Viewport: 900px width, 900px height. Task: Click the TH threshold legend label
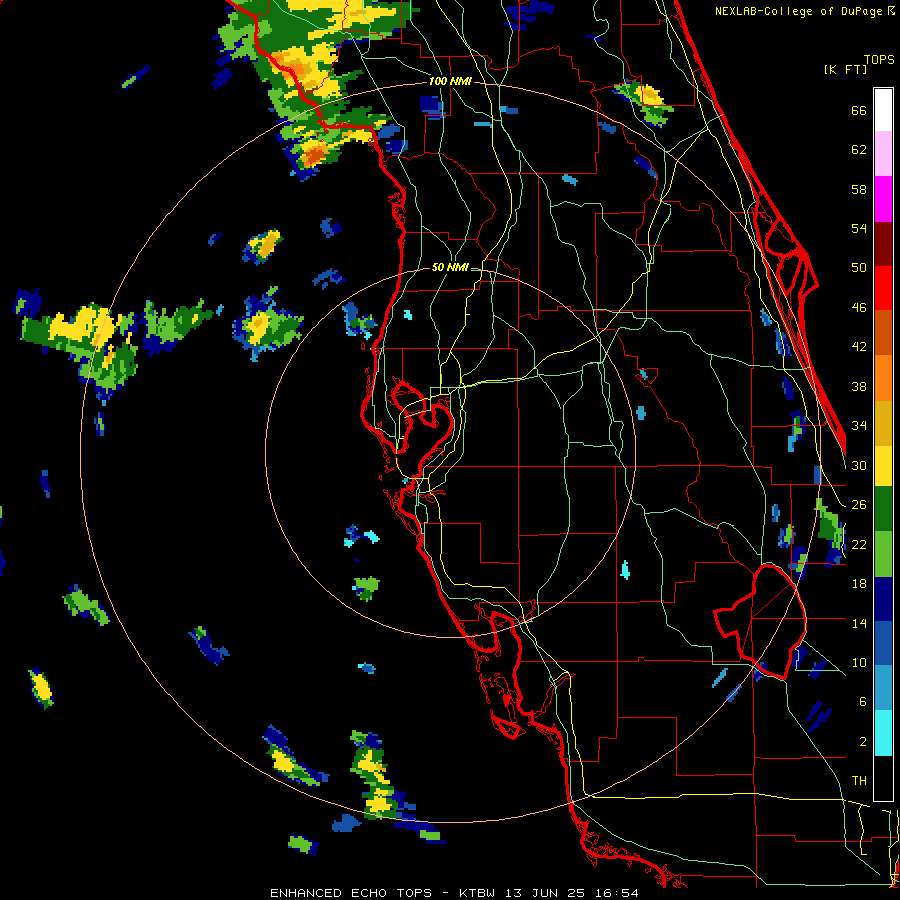coord(859,781)
